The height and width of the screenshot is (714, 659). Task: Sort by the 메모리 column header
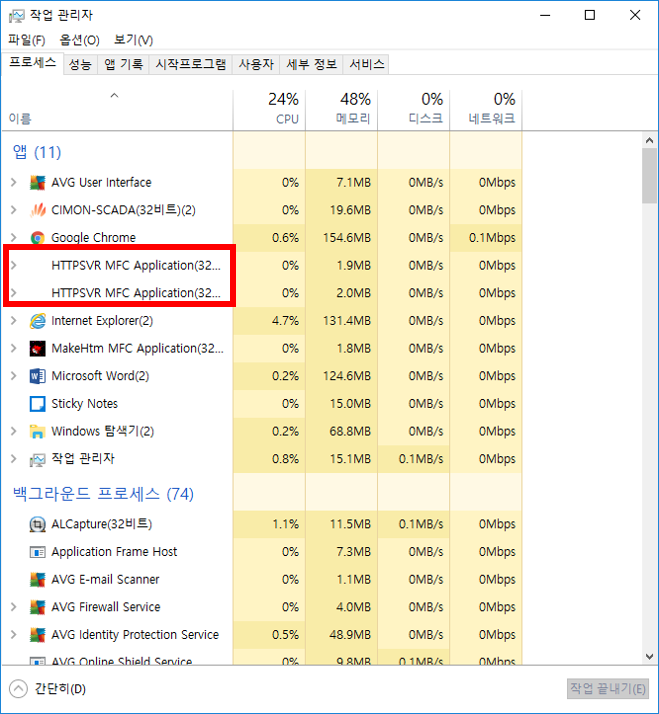[x=342, y=110]
